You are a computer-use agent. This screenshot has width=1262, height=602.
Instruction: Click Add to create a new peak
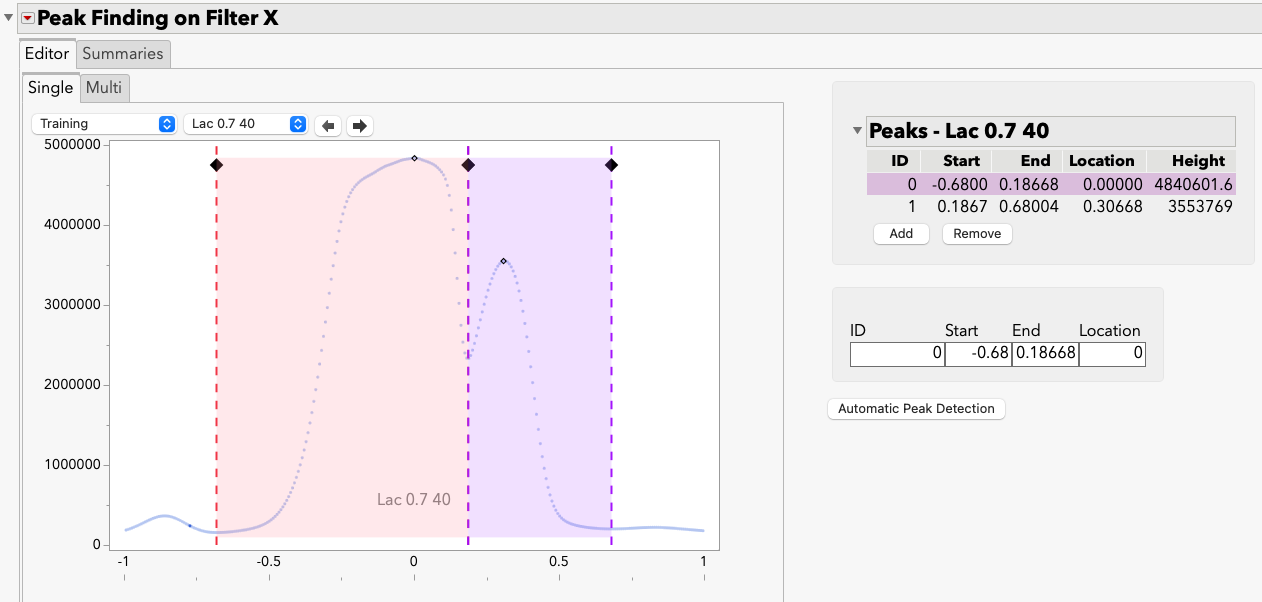(900, 233)
